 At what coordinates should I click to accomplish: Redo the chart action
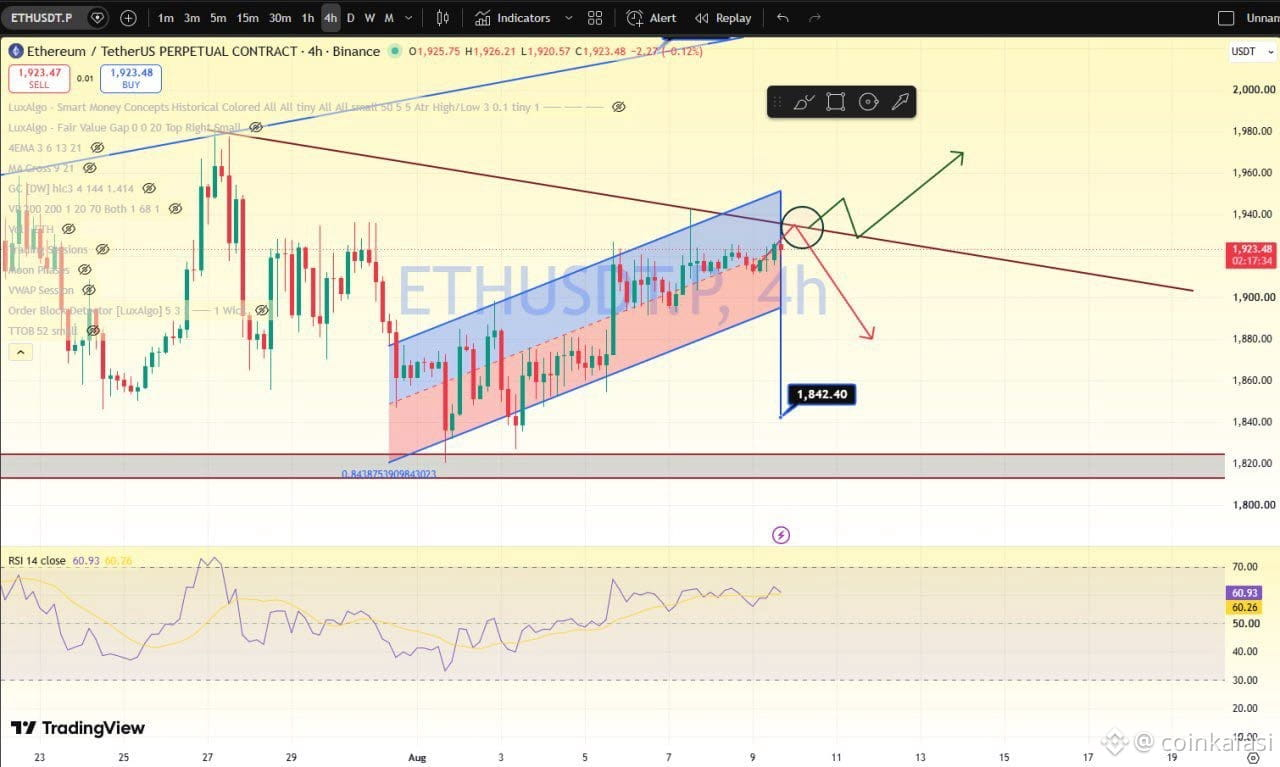pos(814,18)
